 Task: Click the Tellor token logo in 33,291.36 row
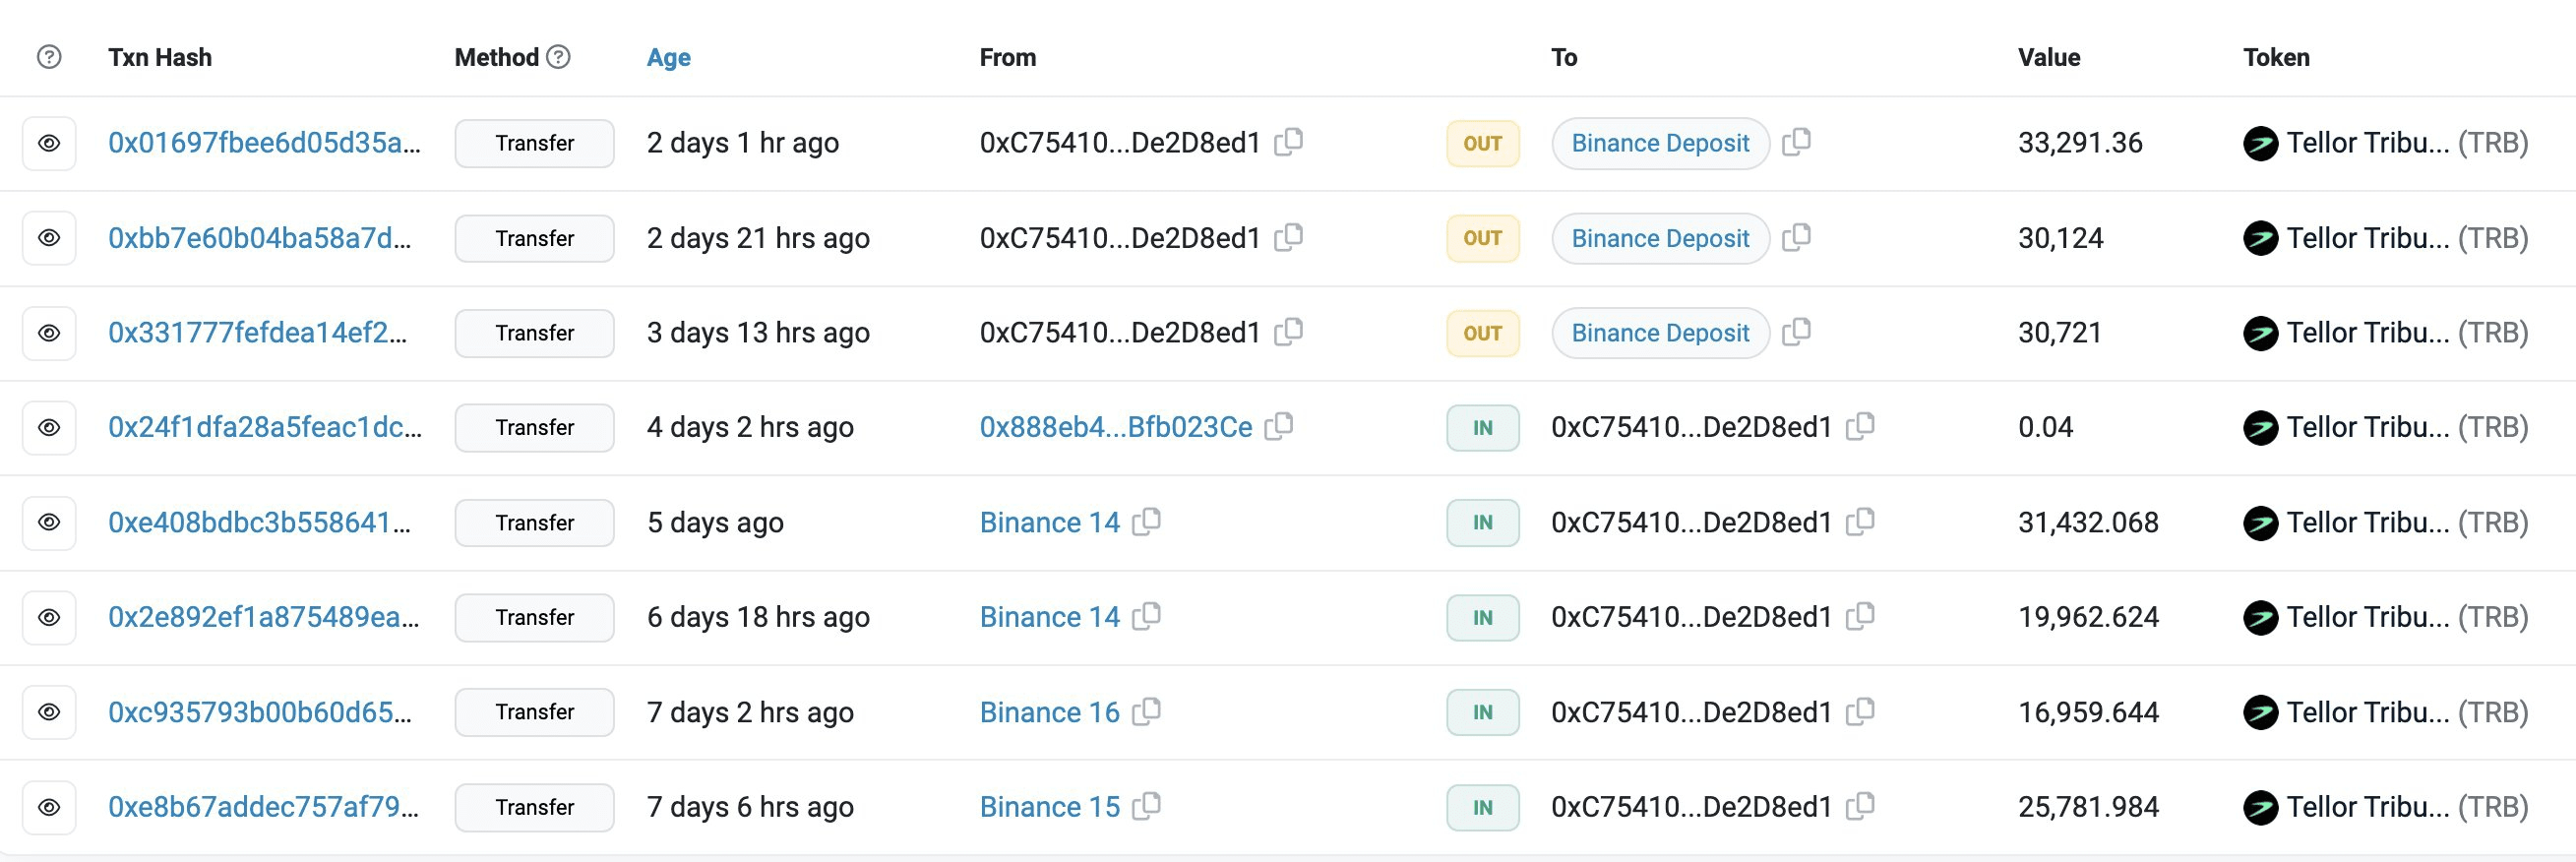[x=2260, y=144]
